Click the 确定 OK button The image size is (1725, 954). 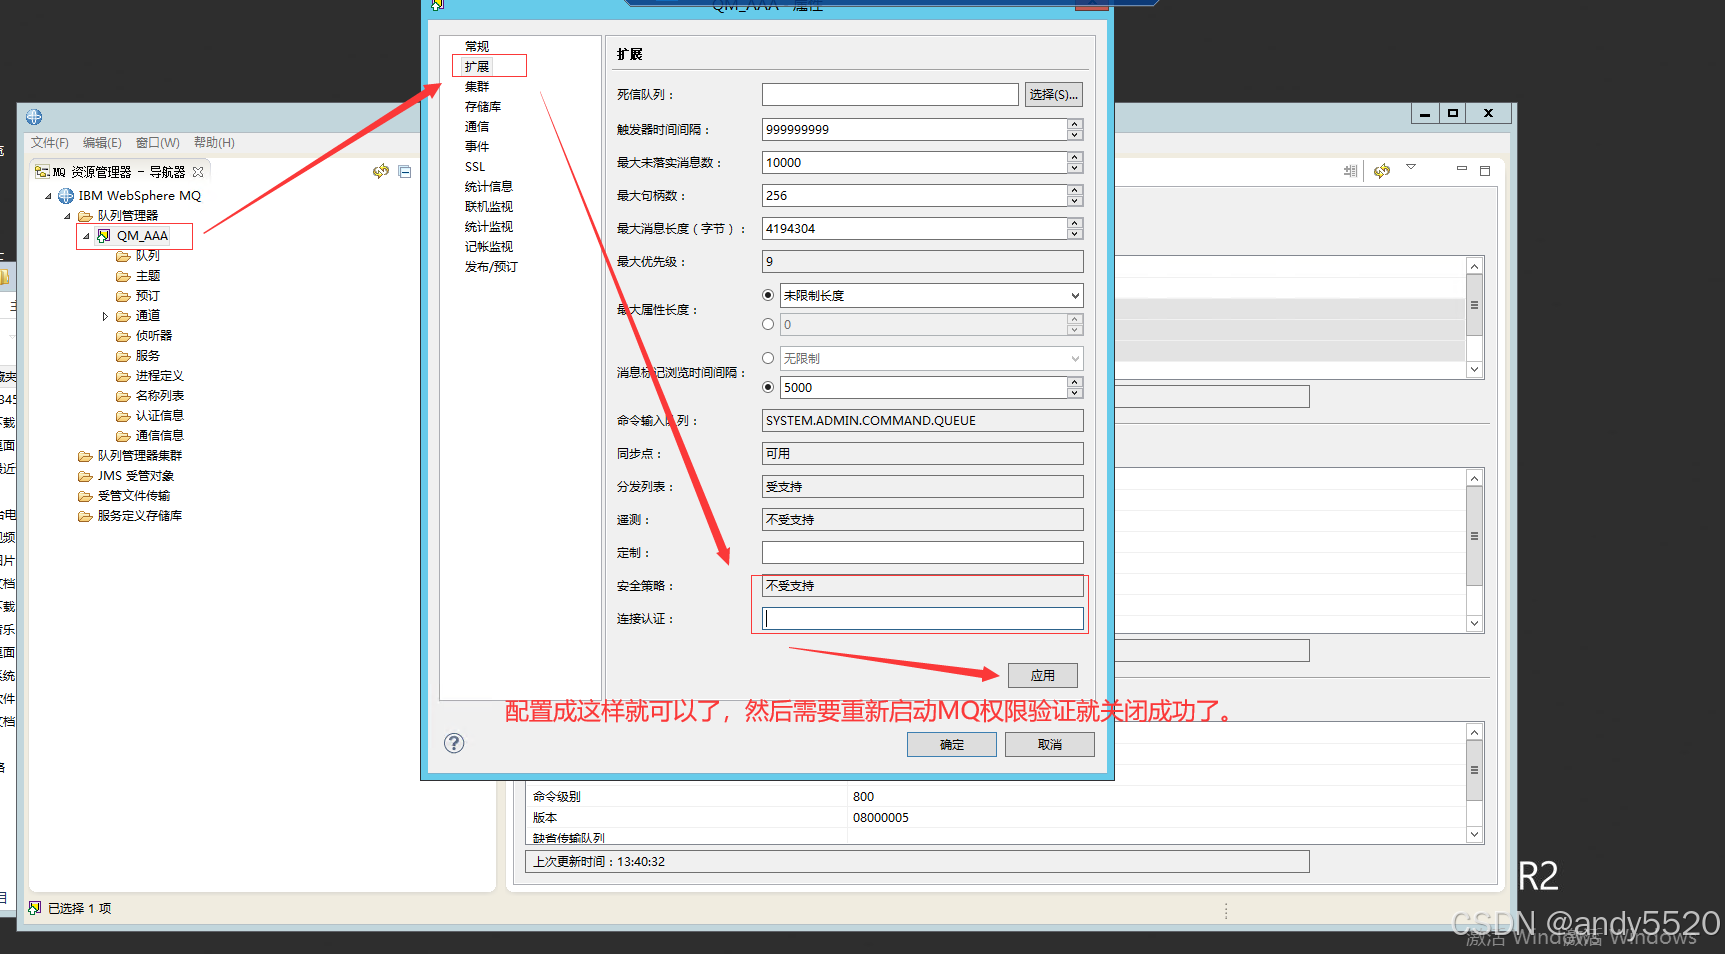(952, 745)
